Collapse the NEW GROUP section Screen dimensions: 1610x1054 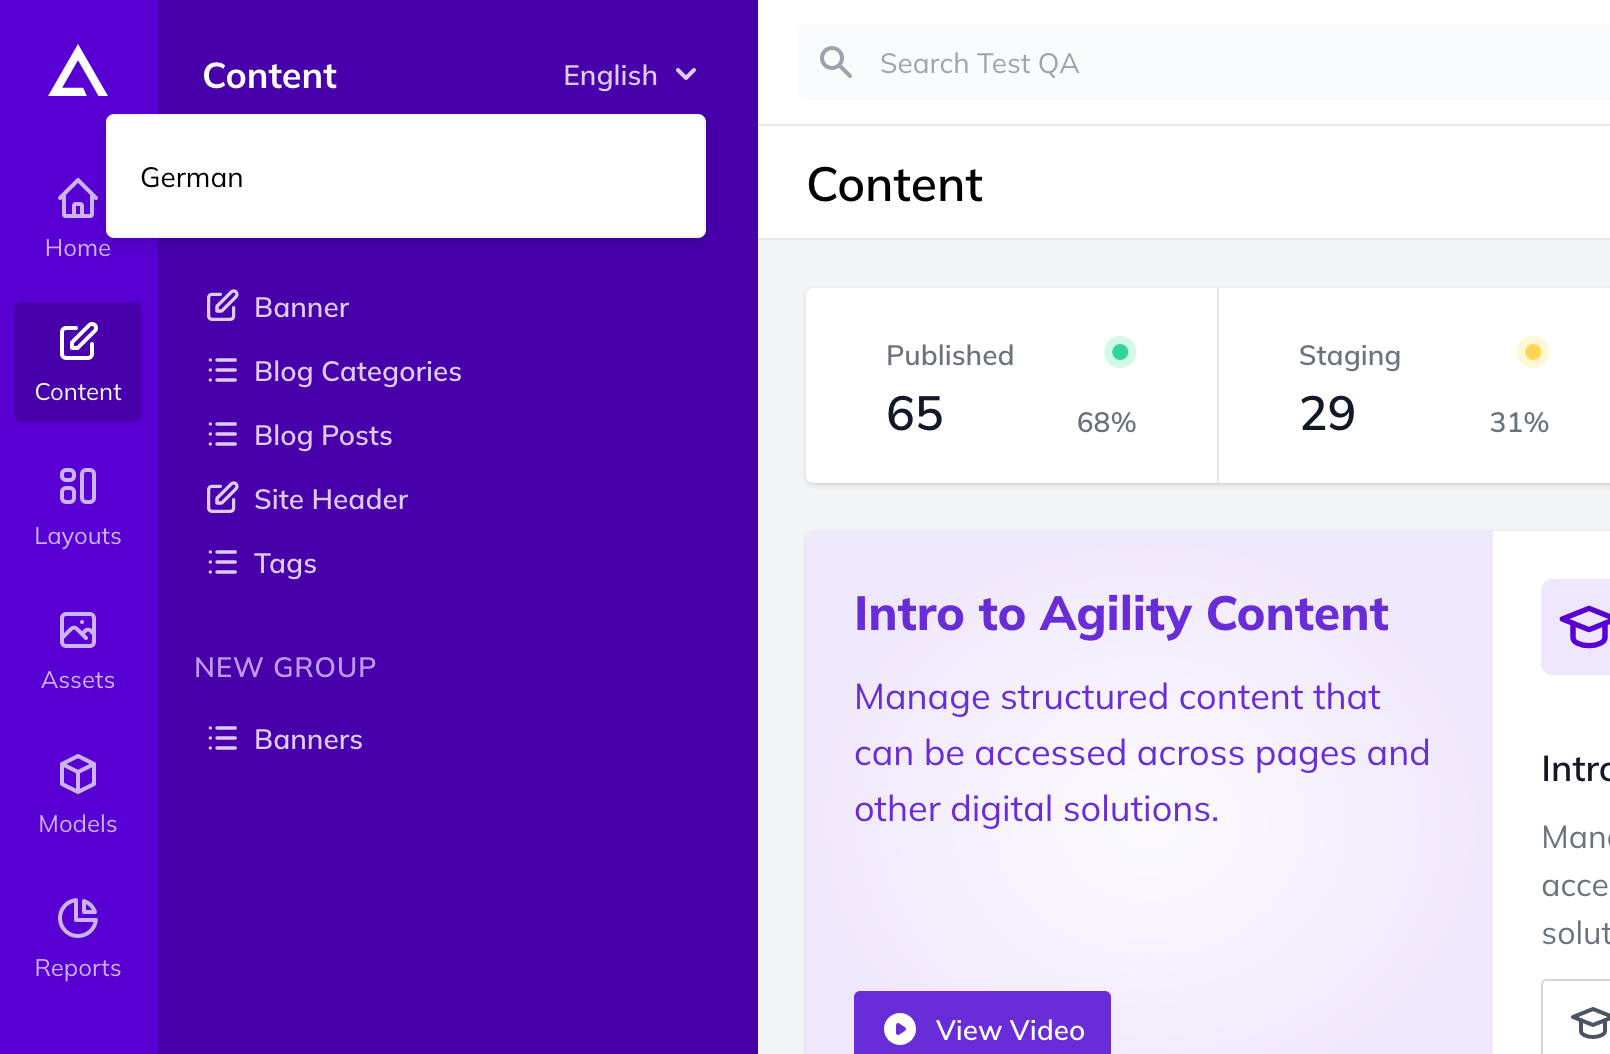coord(286,667)
